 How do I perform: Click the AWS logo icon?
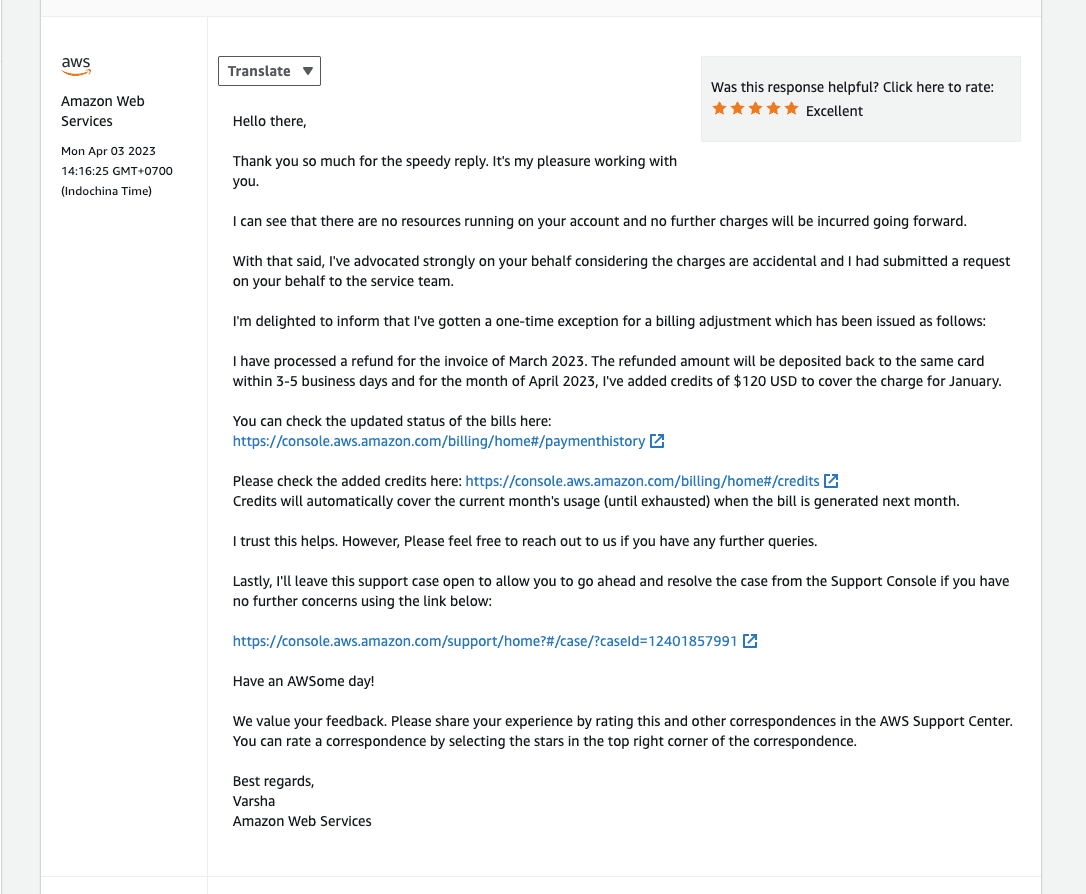76,66
